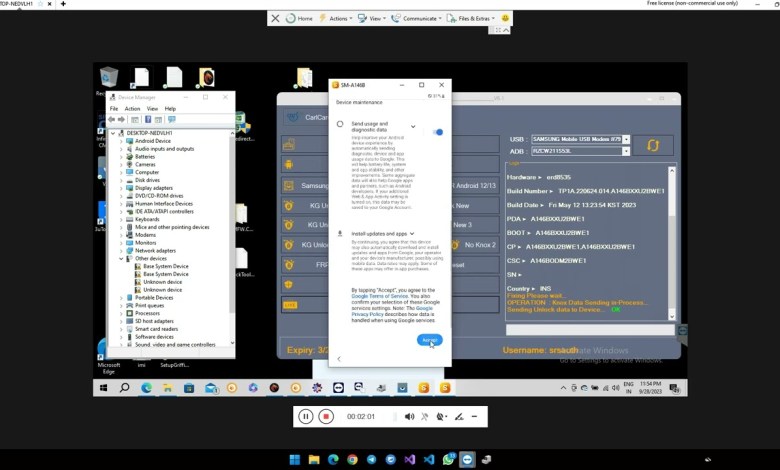Collapse the remote toolbar with the up chevron
Viewport: 780px width, 470px height.
[506, 30]
